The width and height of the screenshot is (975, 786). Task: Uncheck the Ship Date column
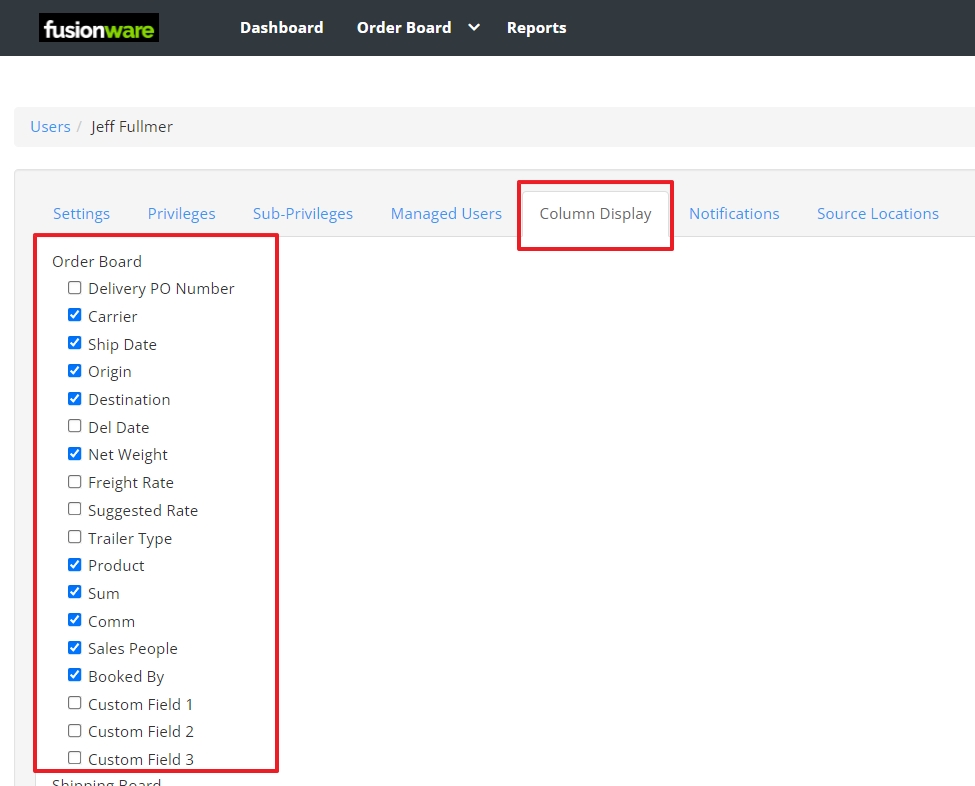click(74, 342)
